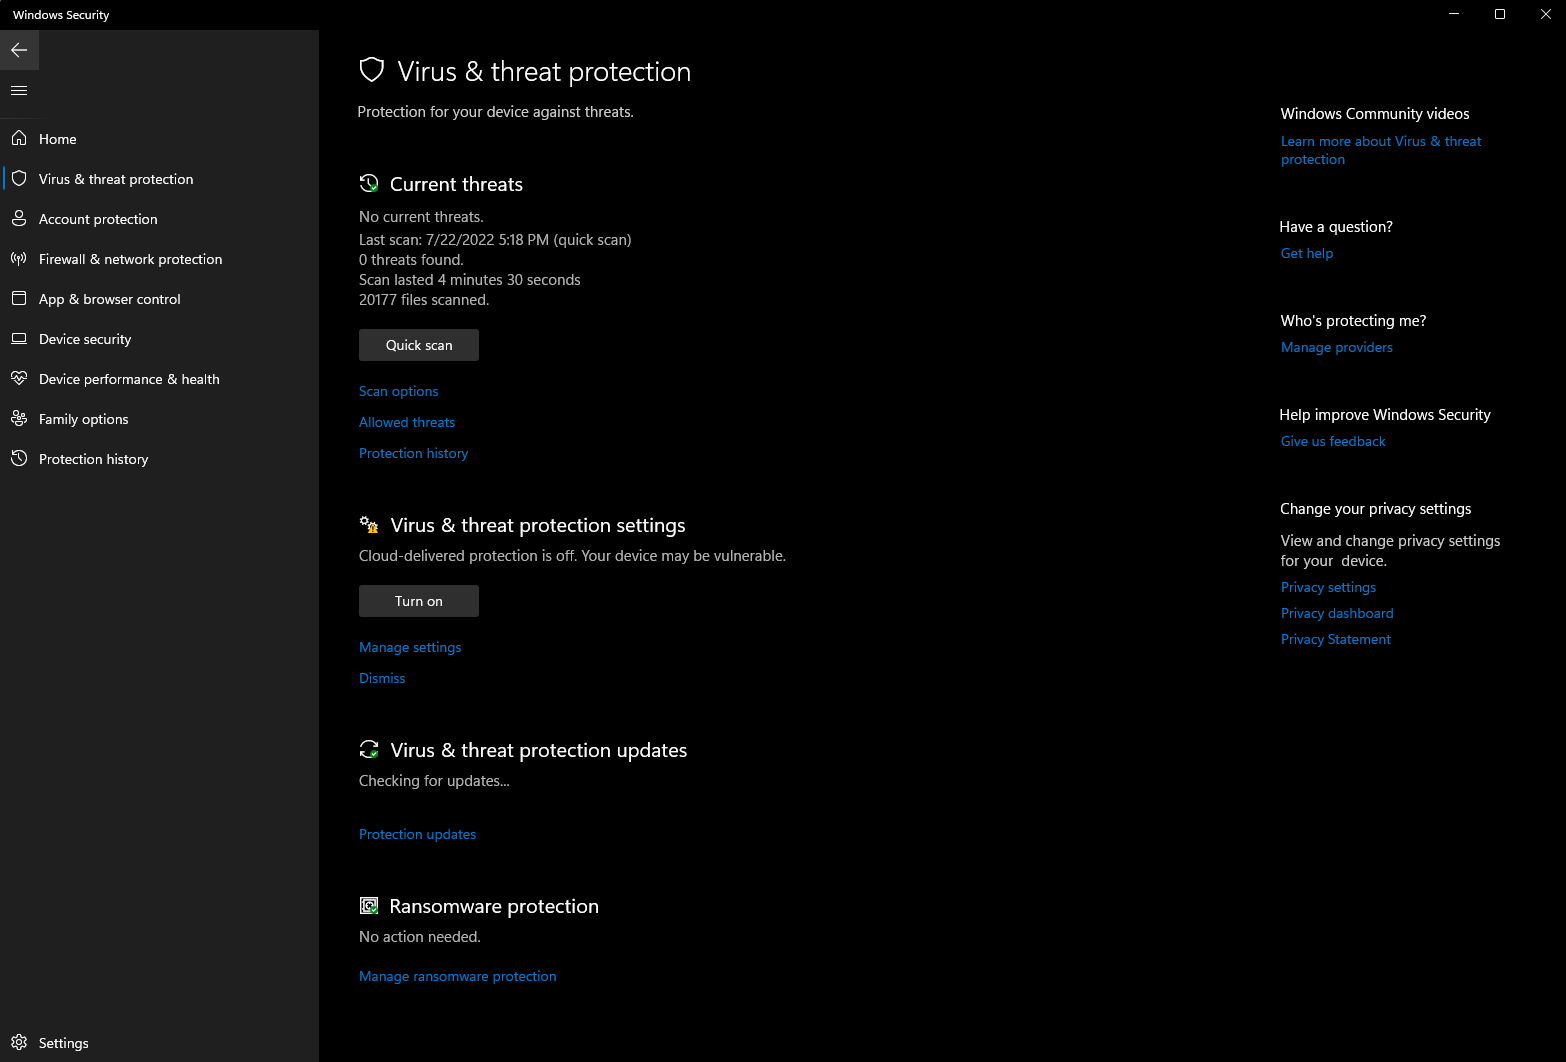This screenshot has height=1062, width=1566.
Task: Open Manage ransomware protection link
Action: tap(457, 976)
